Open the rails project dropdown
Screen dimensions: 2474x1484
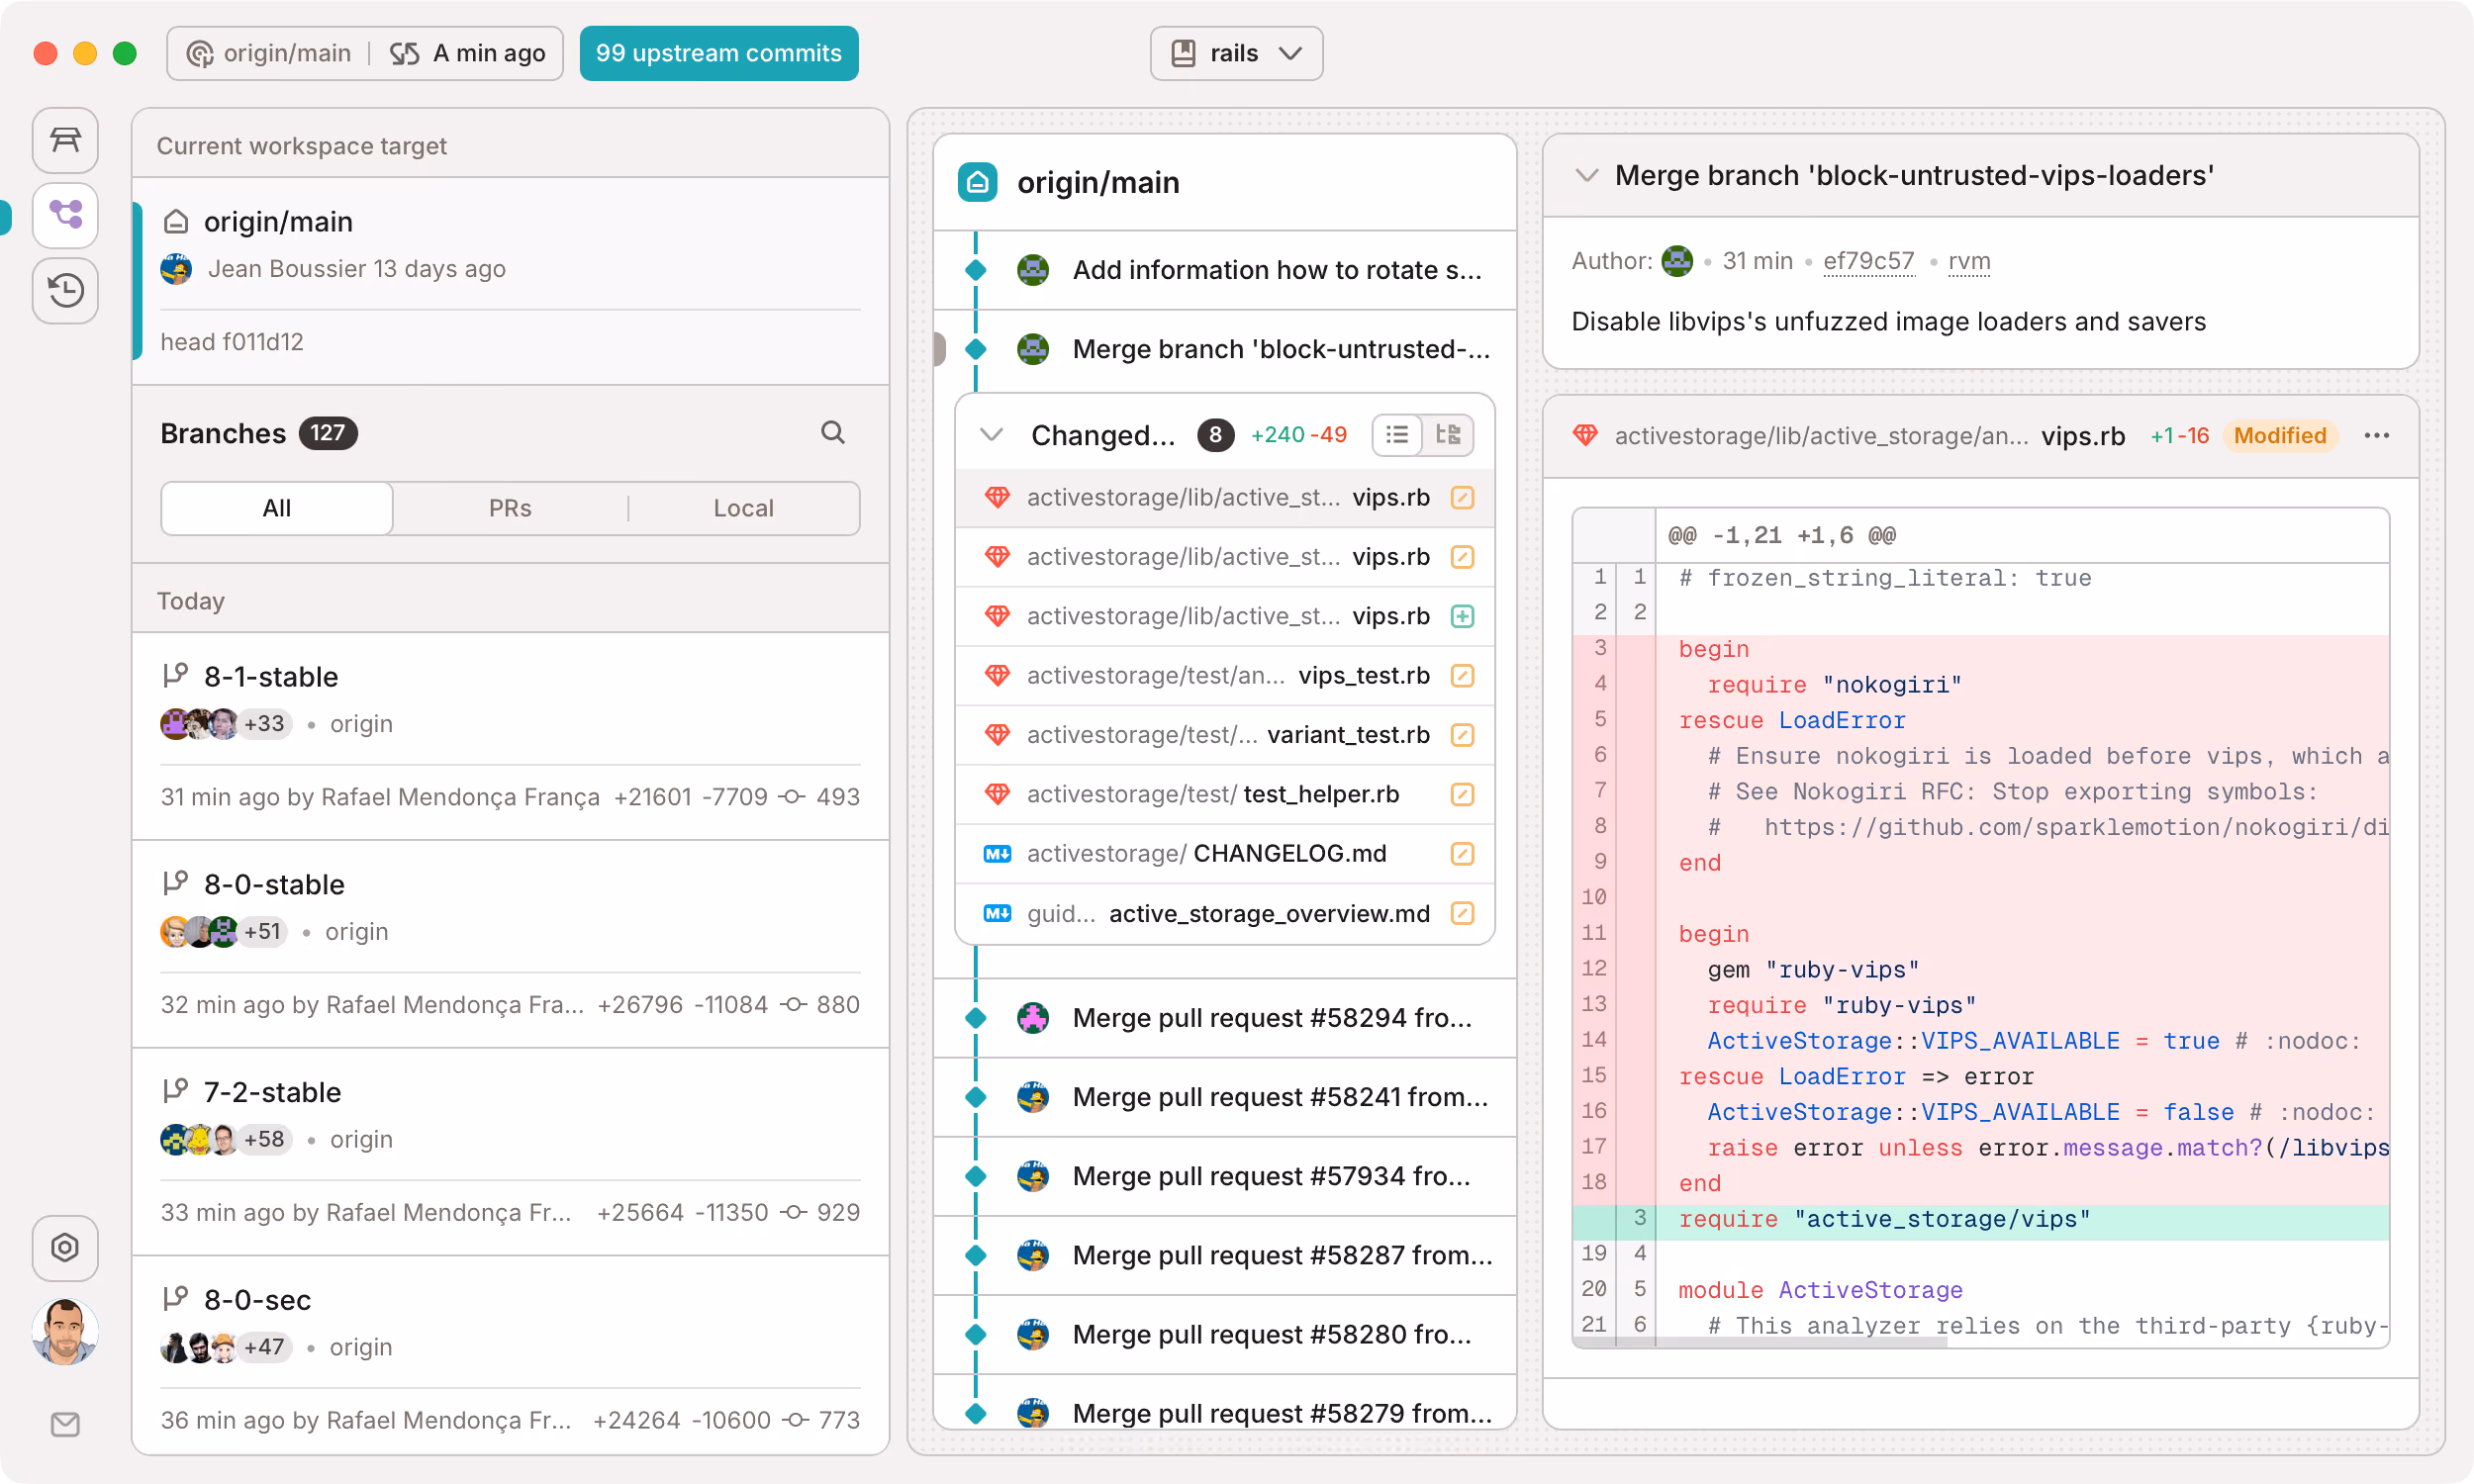pyautogui.click(x=1236, y=53)
